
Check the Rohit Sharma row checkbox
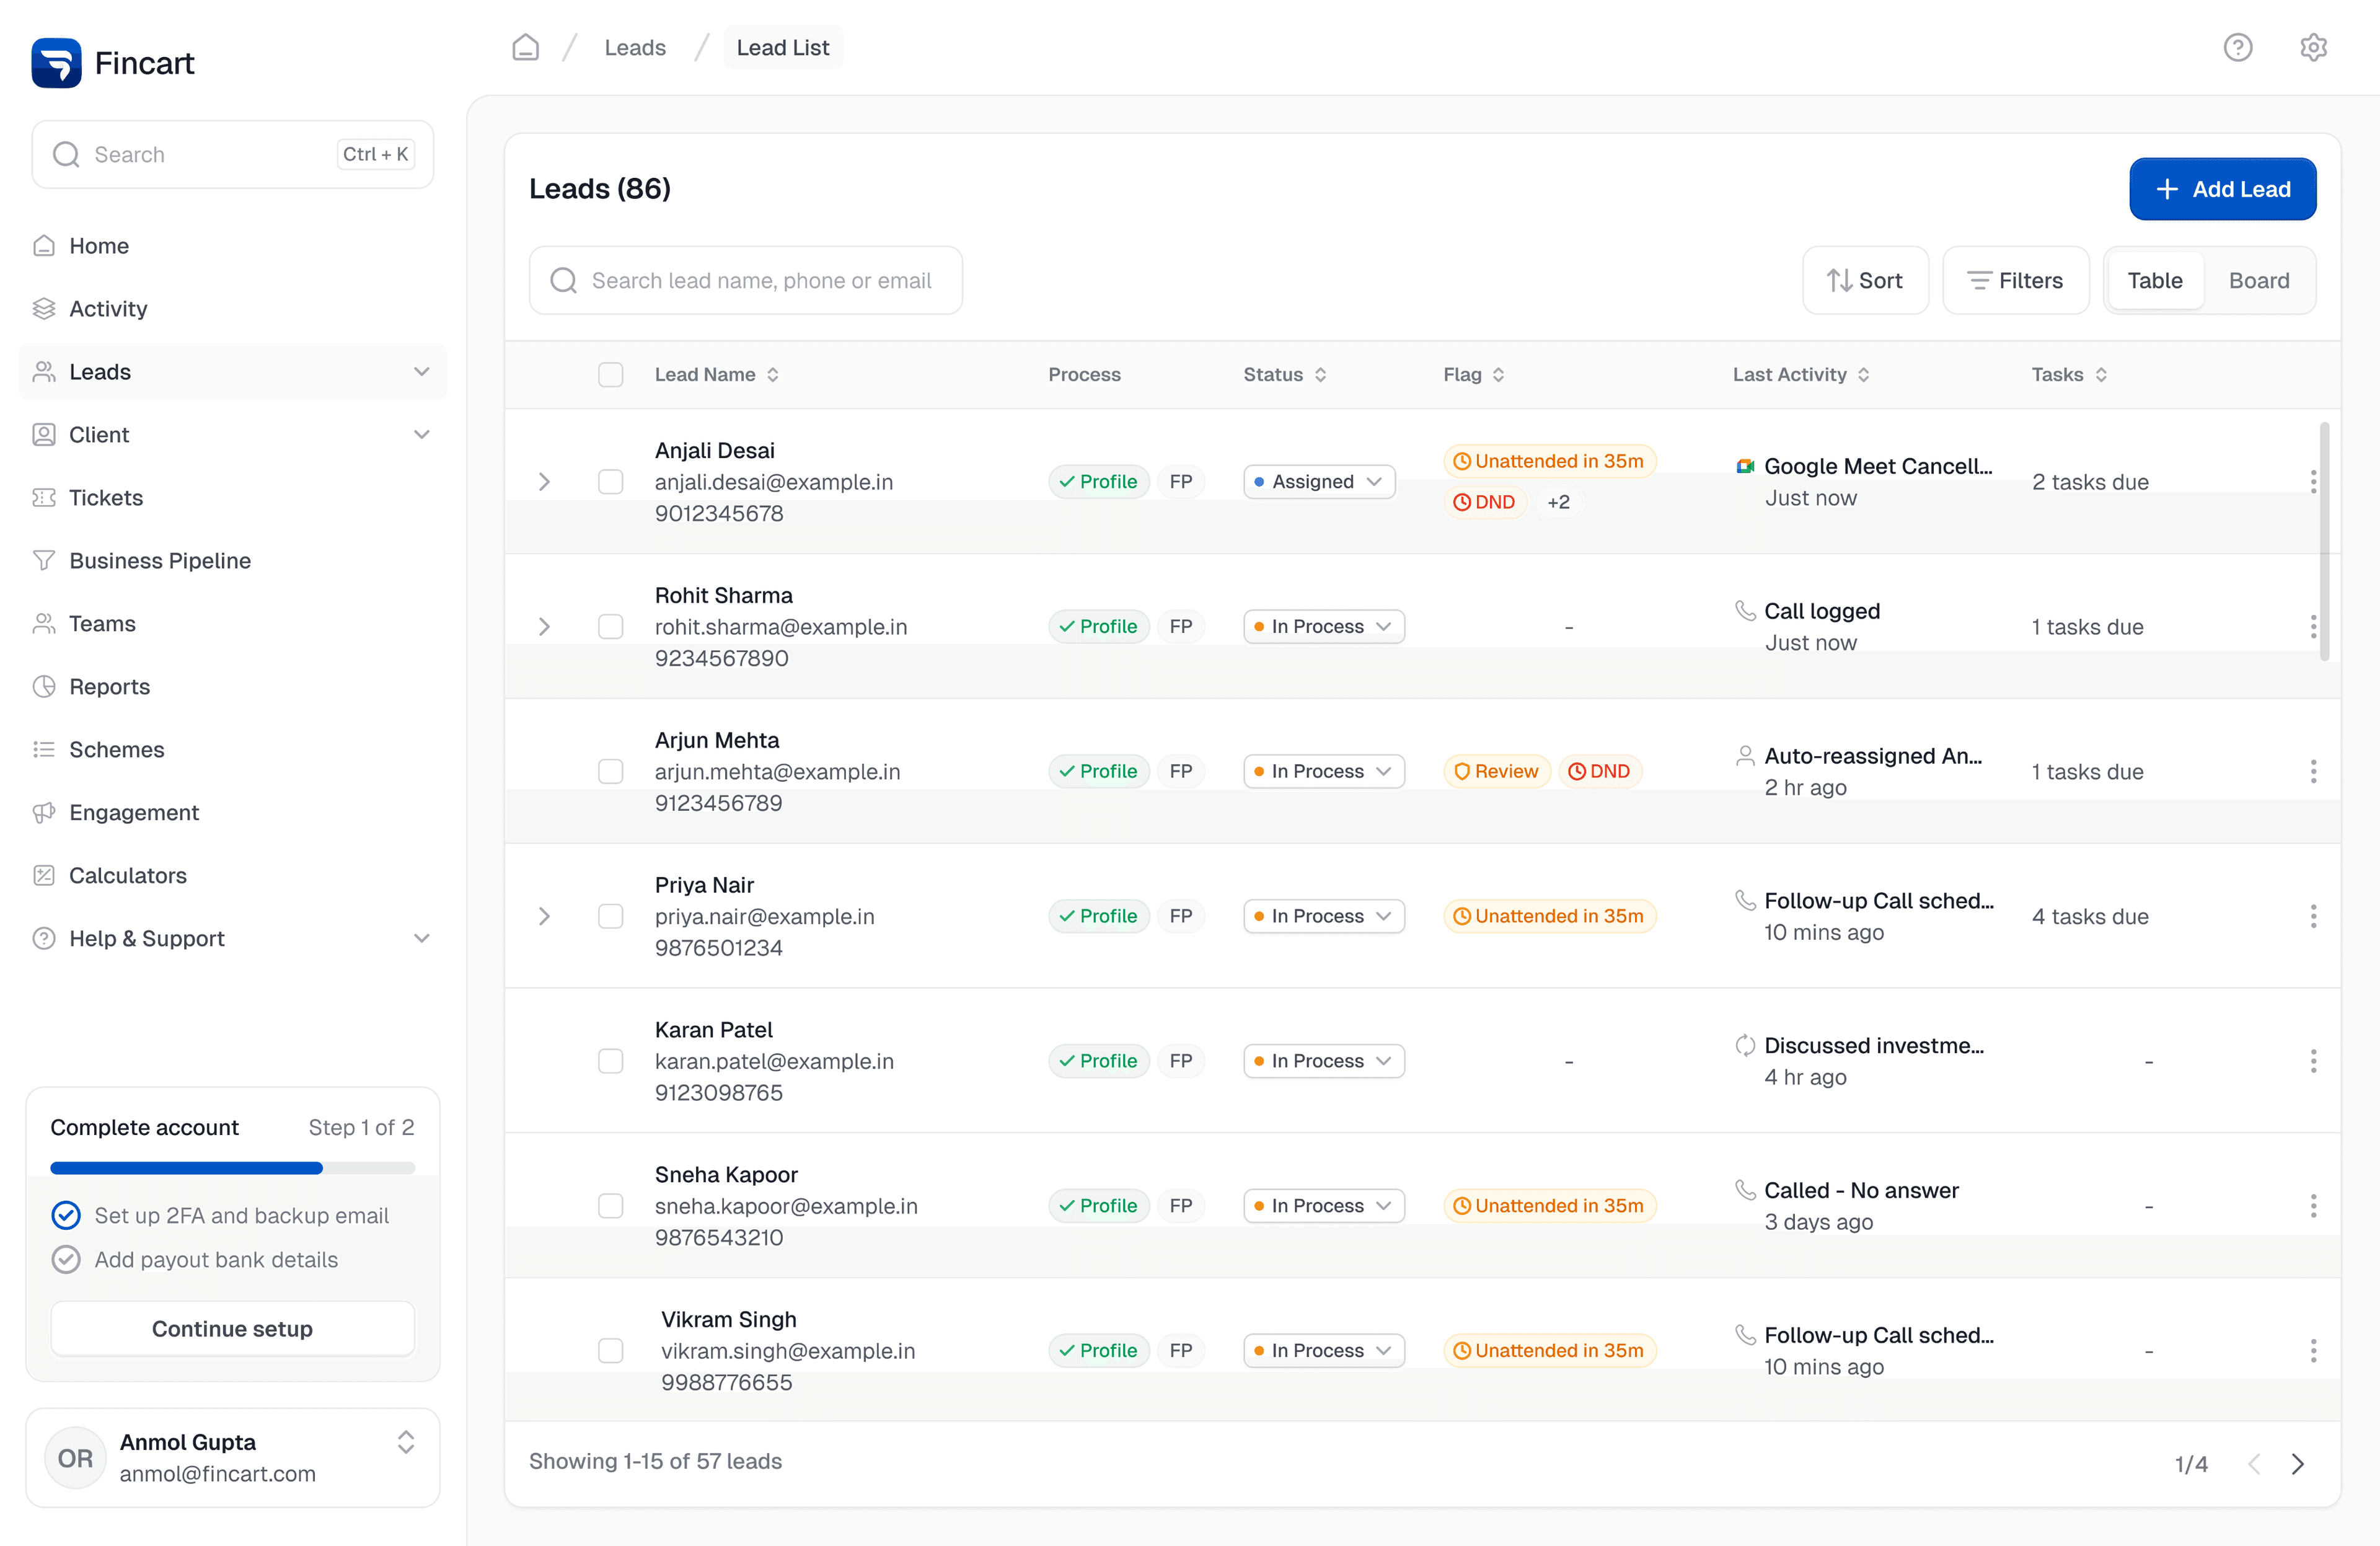click(610, 627)
